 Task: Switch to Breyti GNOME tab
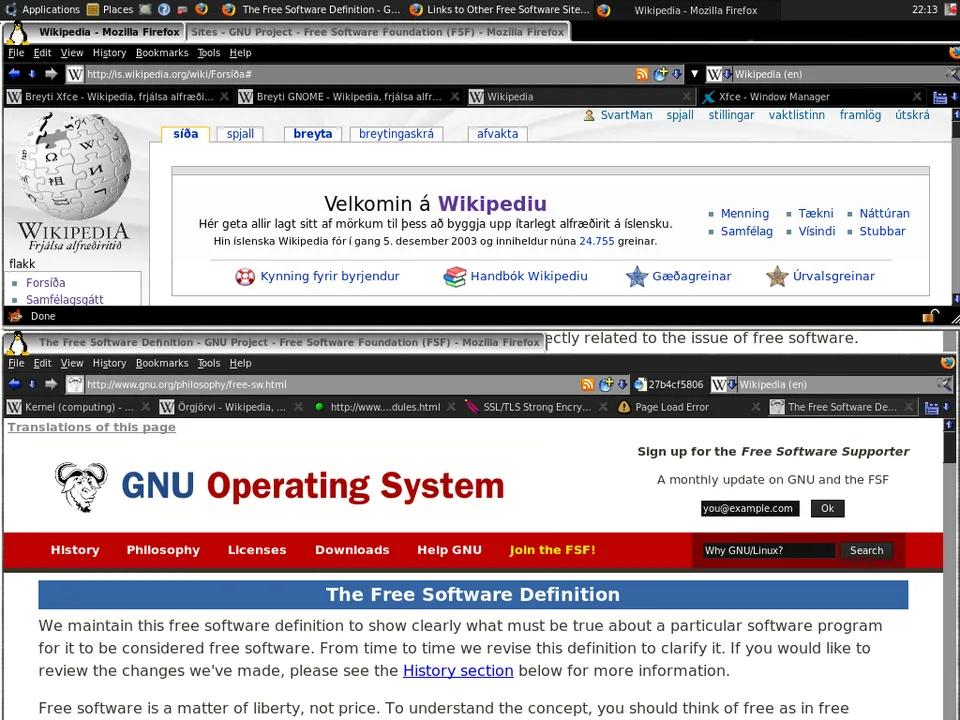pos(349,97)
